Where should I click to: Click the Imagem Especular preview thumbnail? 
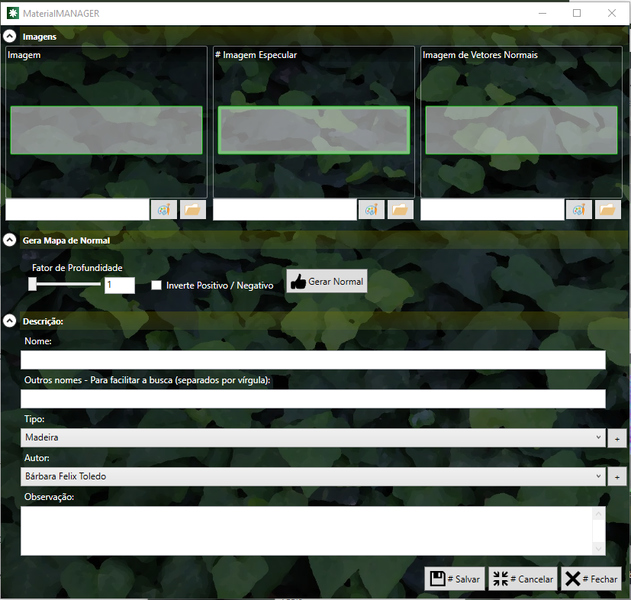314,130
